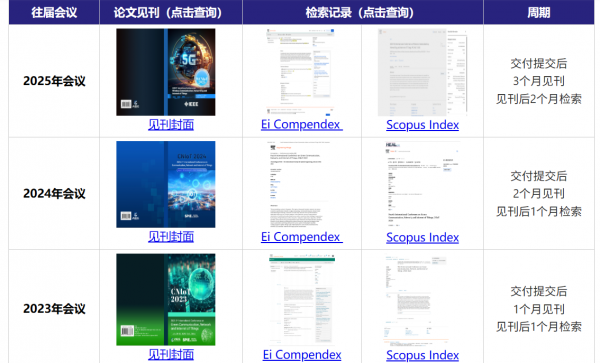Click the green CNIoT 2023 proceedings cover

click(166, 300)
